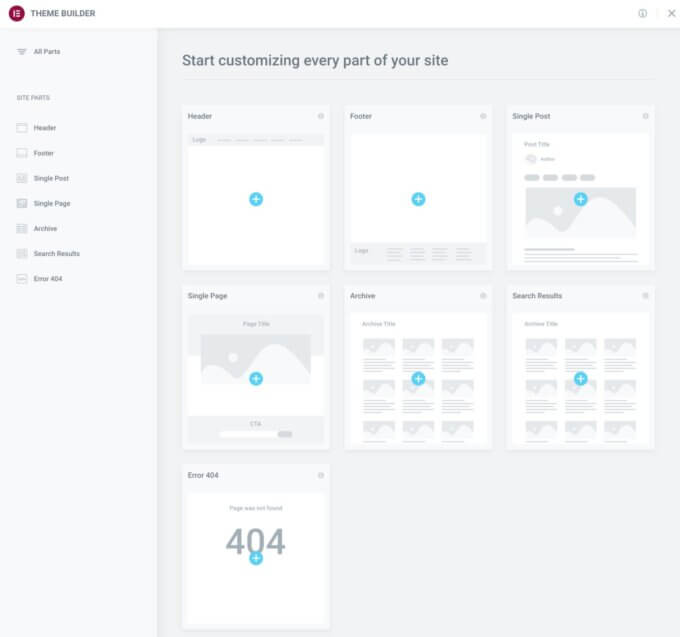
Task: Click the Single Page sidebar icon
Action: pyautogui.click(x=22, y=203)
